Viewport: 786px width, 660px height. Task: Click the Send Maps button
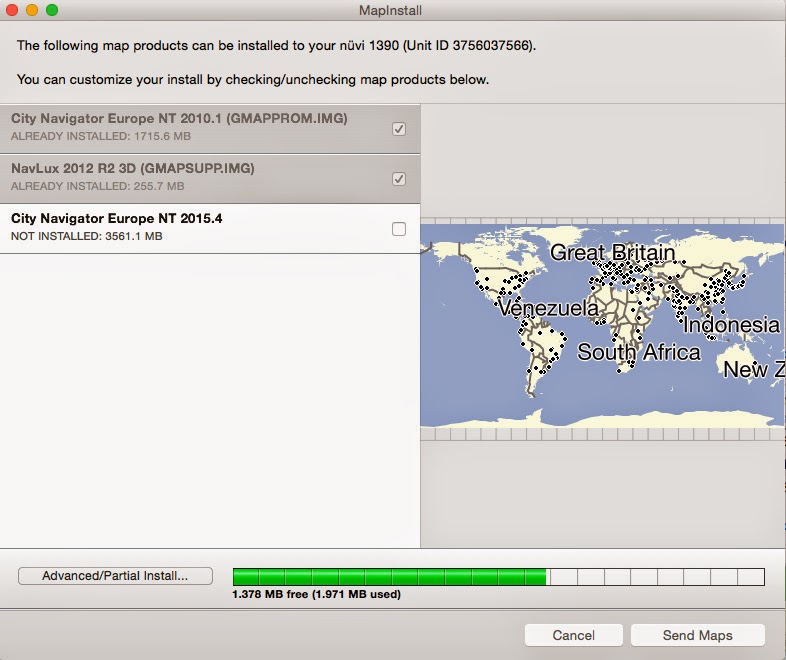697,635
